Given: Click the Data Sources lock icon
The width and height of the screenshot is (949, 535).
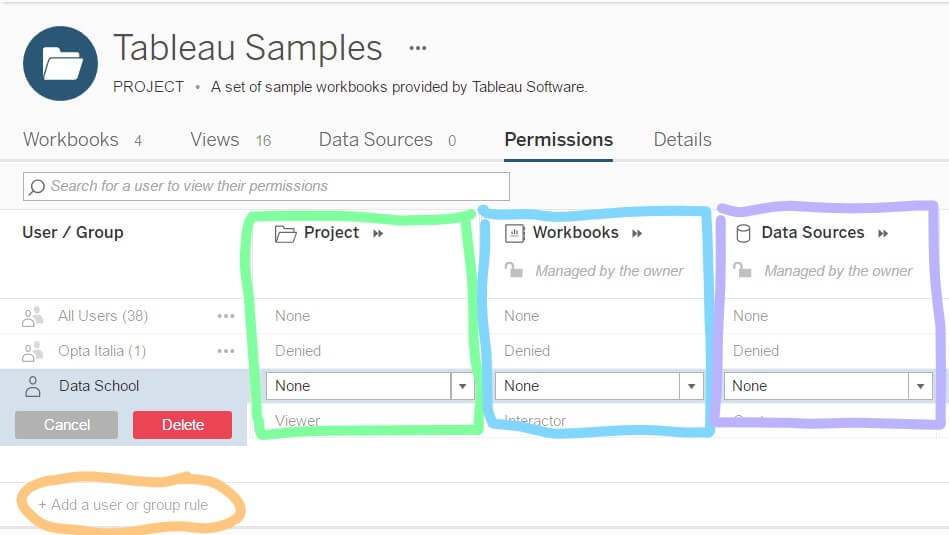Looking at the screenshot, I should 743,270.
